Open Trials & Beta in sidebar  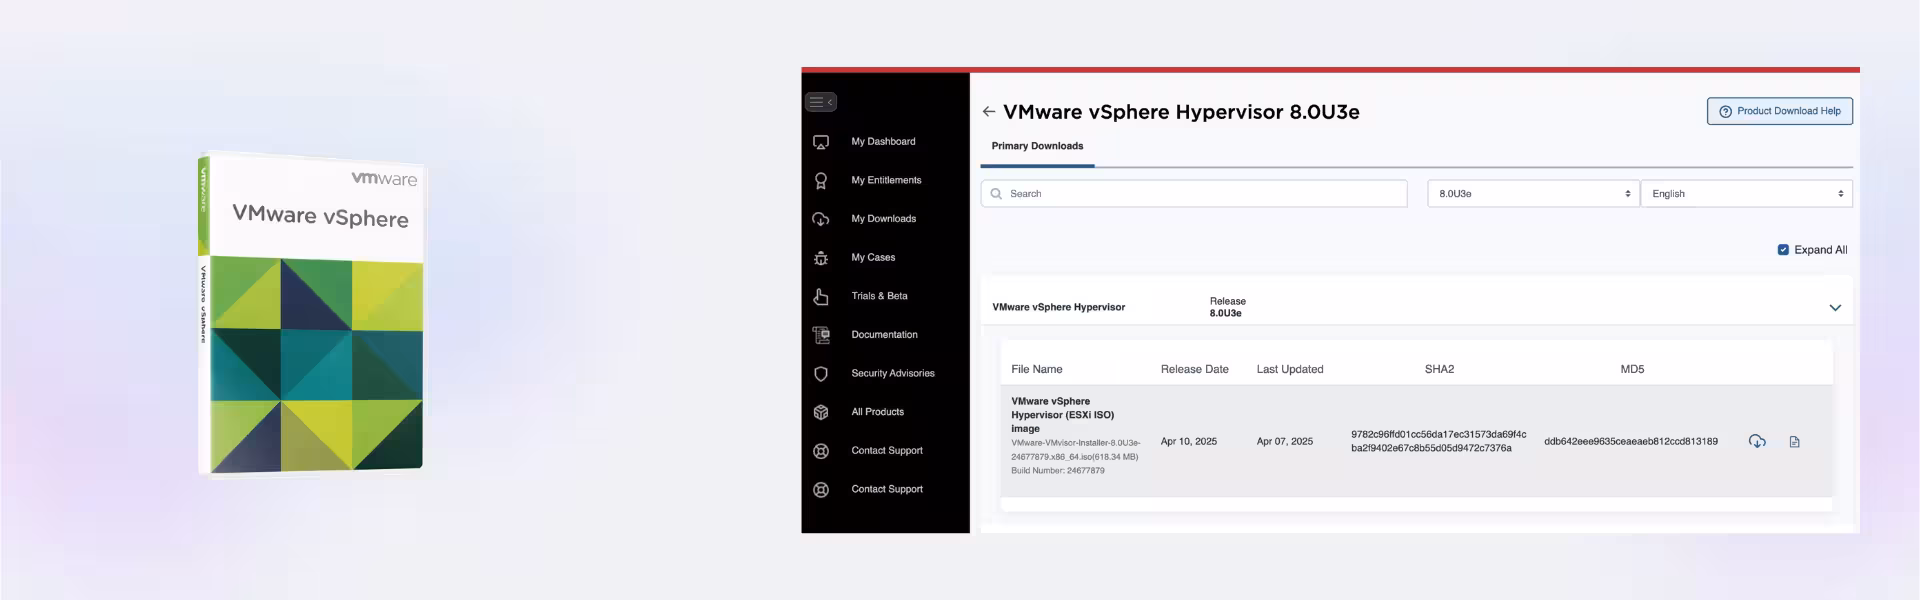(x=879, y=296)
